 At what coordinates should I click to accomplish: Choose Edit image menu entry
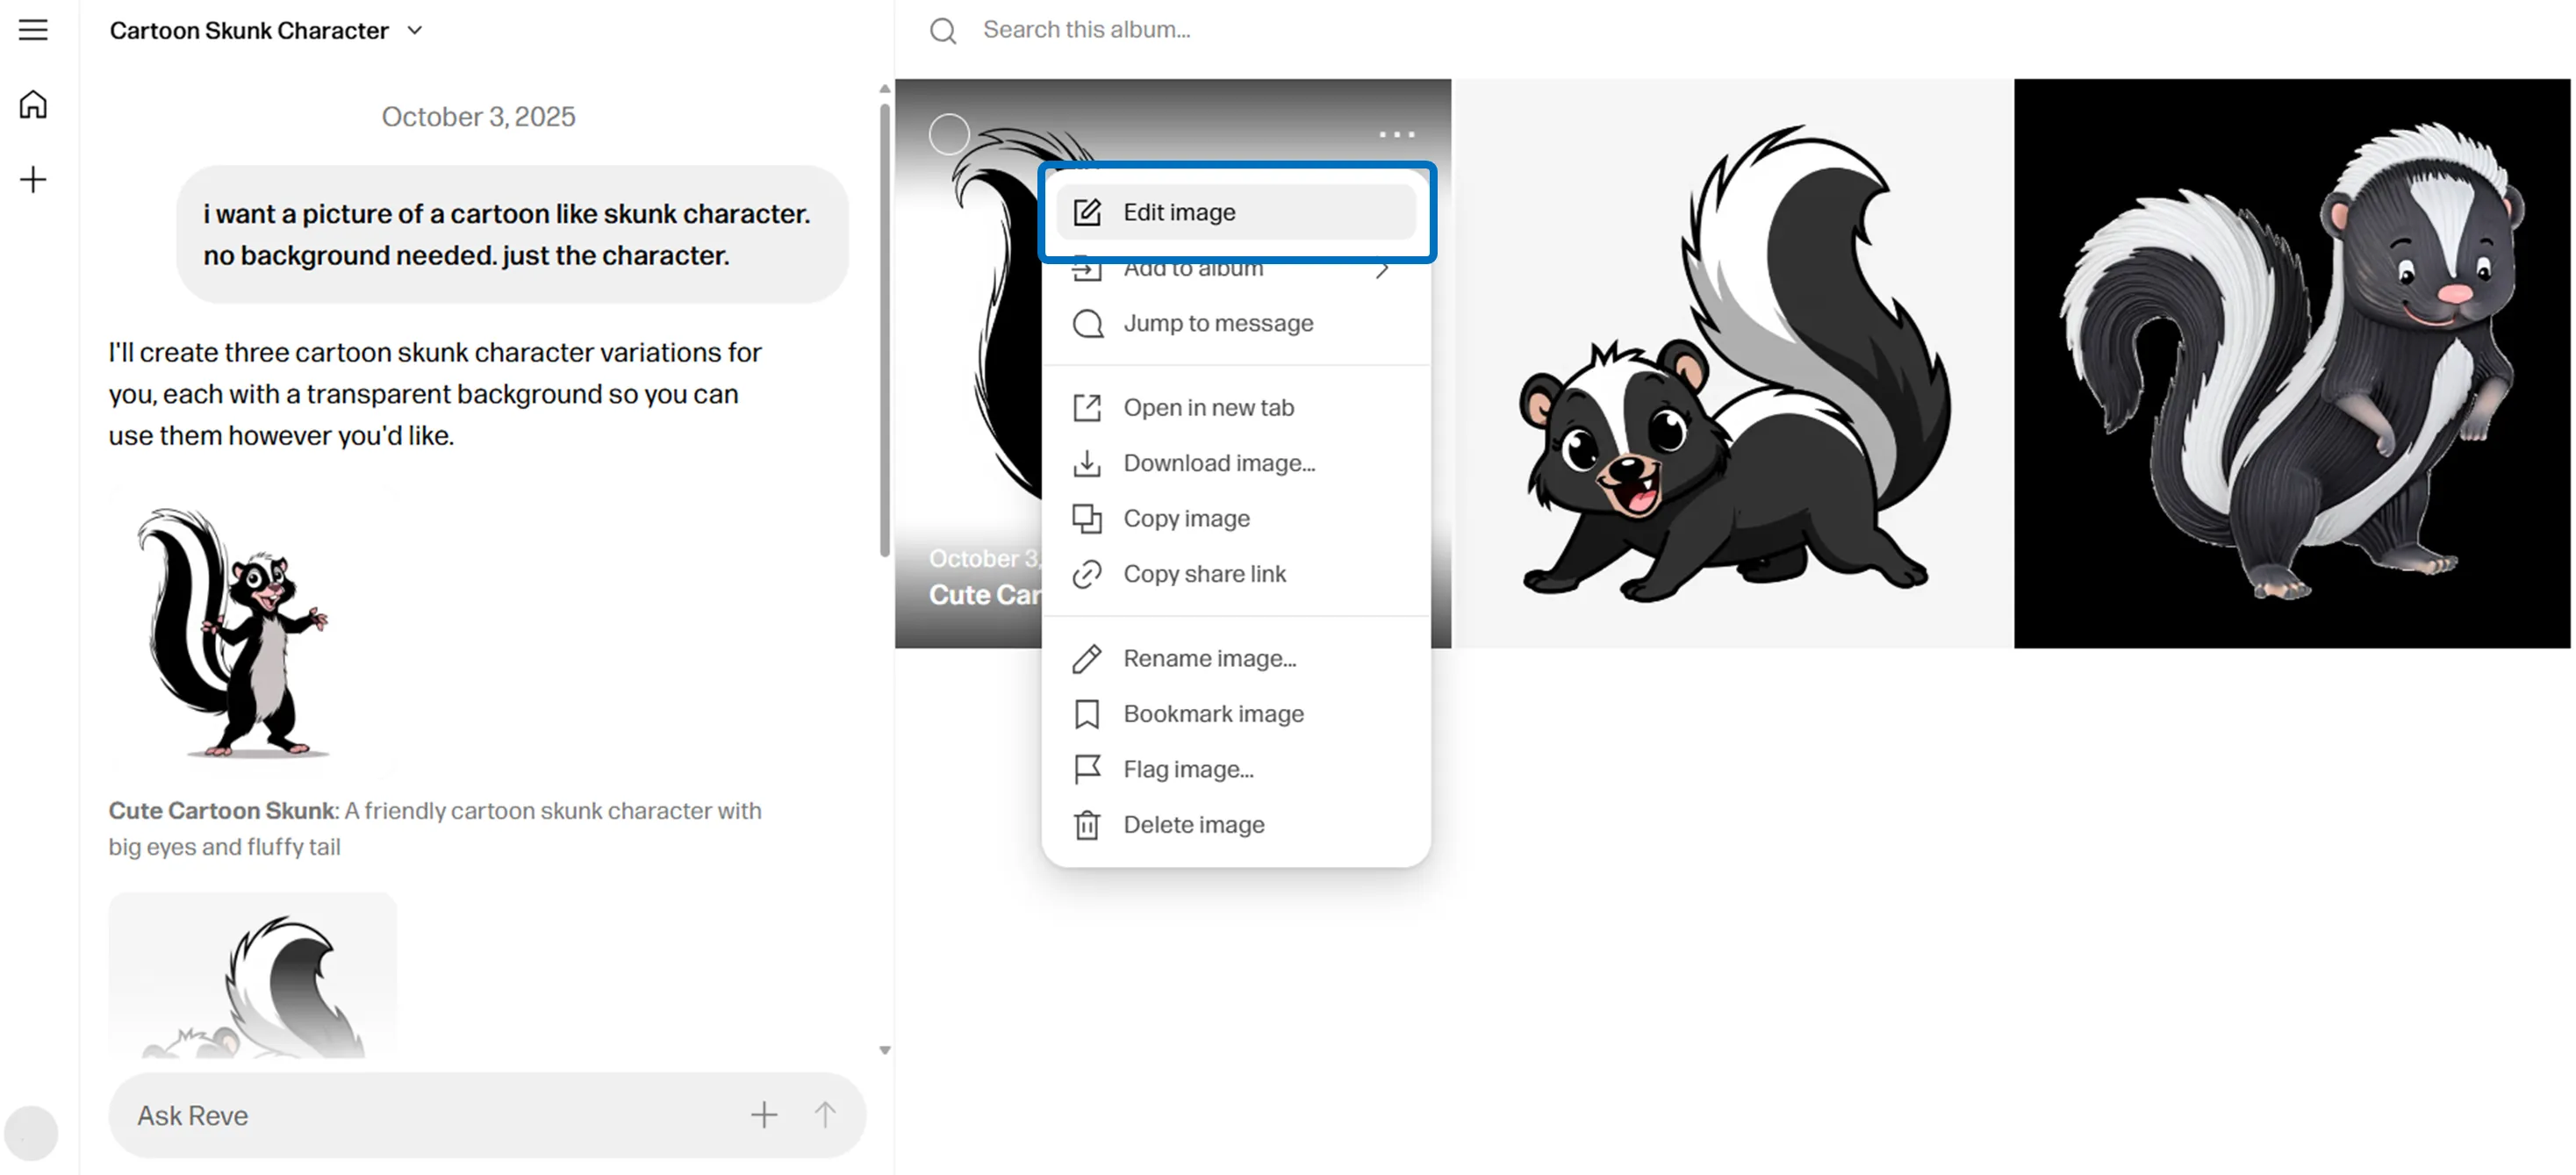(1179, 212)
